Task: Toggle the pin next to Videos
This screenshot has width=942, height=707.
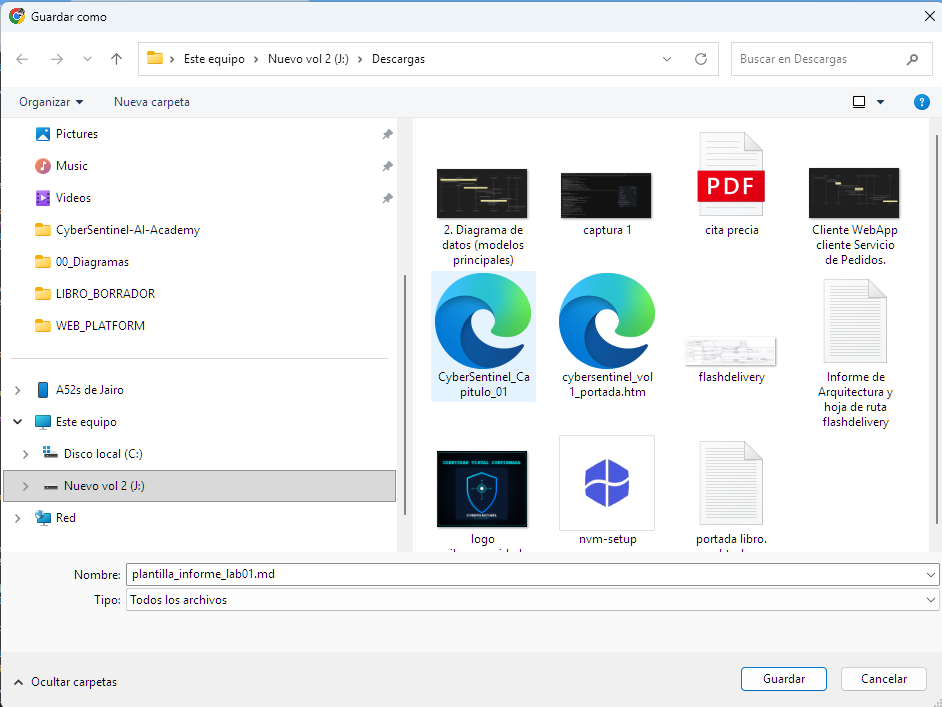Action: pos(387,198)
